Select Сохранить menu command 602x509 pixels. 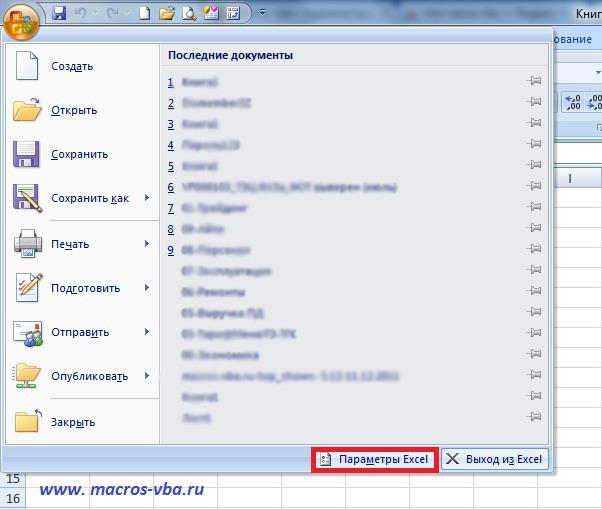[83, 154]
